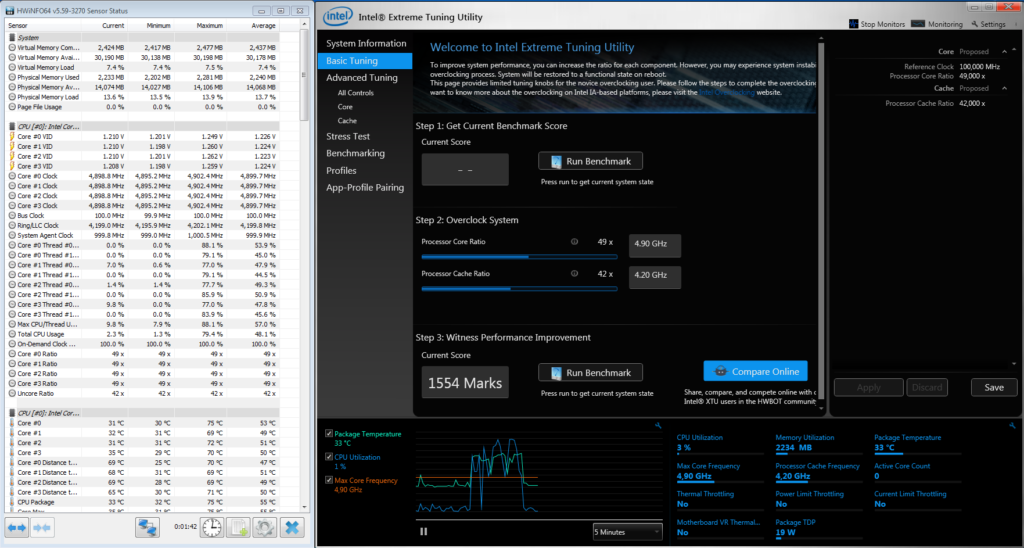Click HWiNFO log file icon with green plus

point(238,527)
